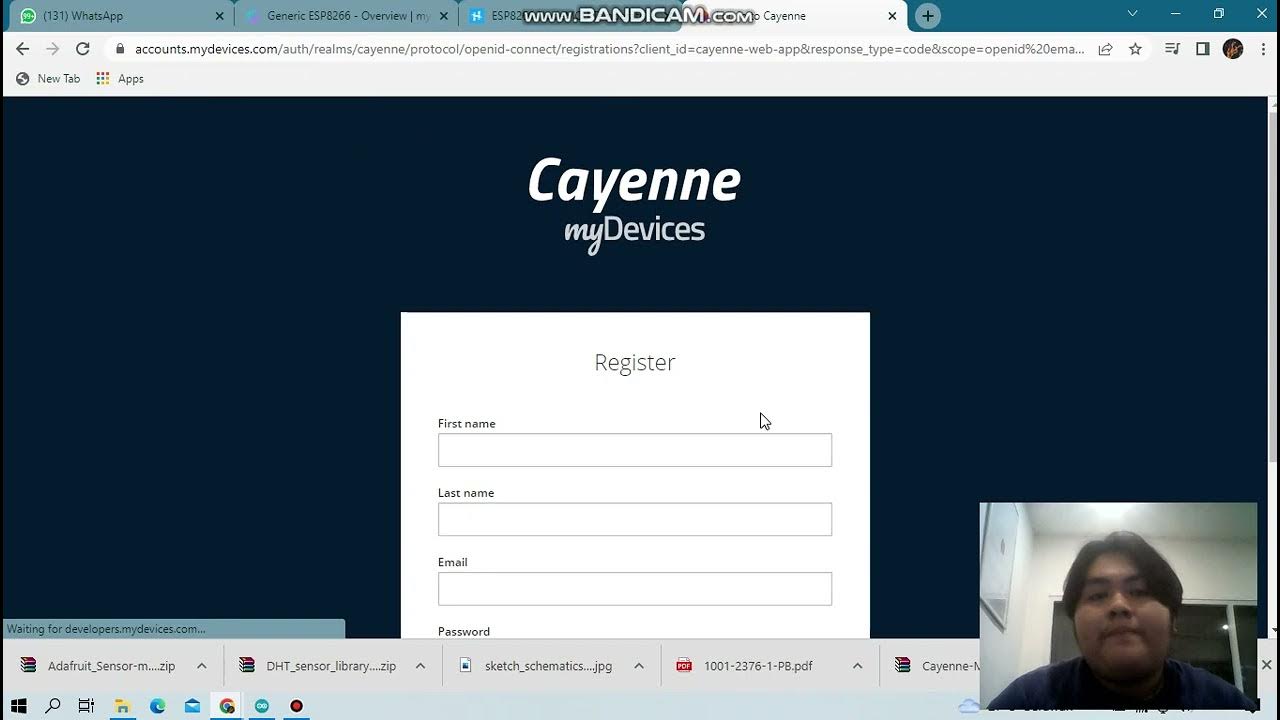The image size is (1280, 720).
Task: Switch to Generic ESP8266 Overview tab
Action: [345, 16]
